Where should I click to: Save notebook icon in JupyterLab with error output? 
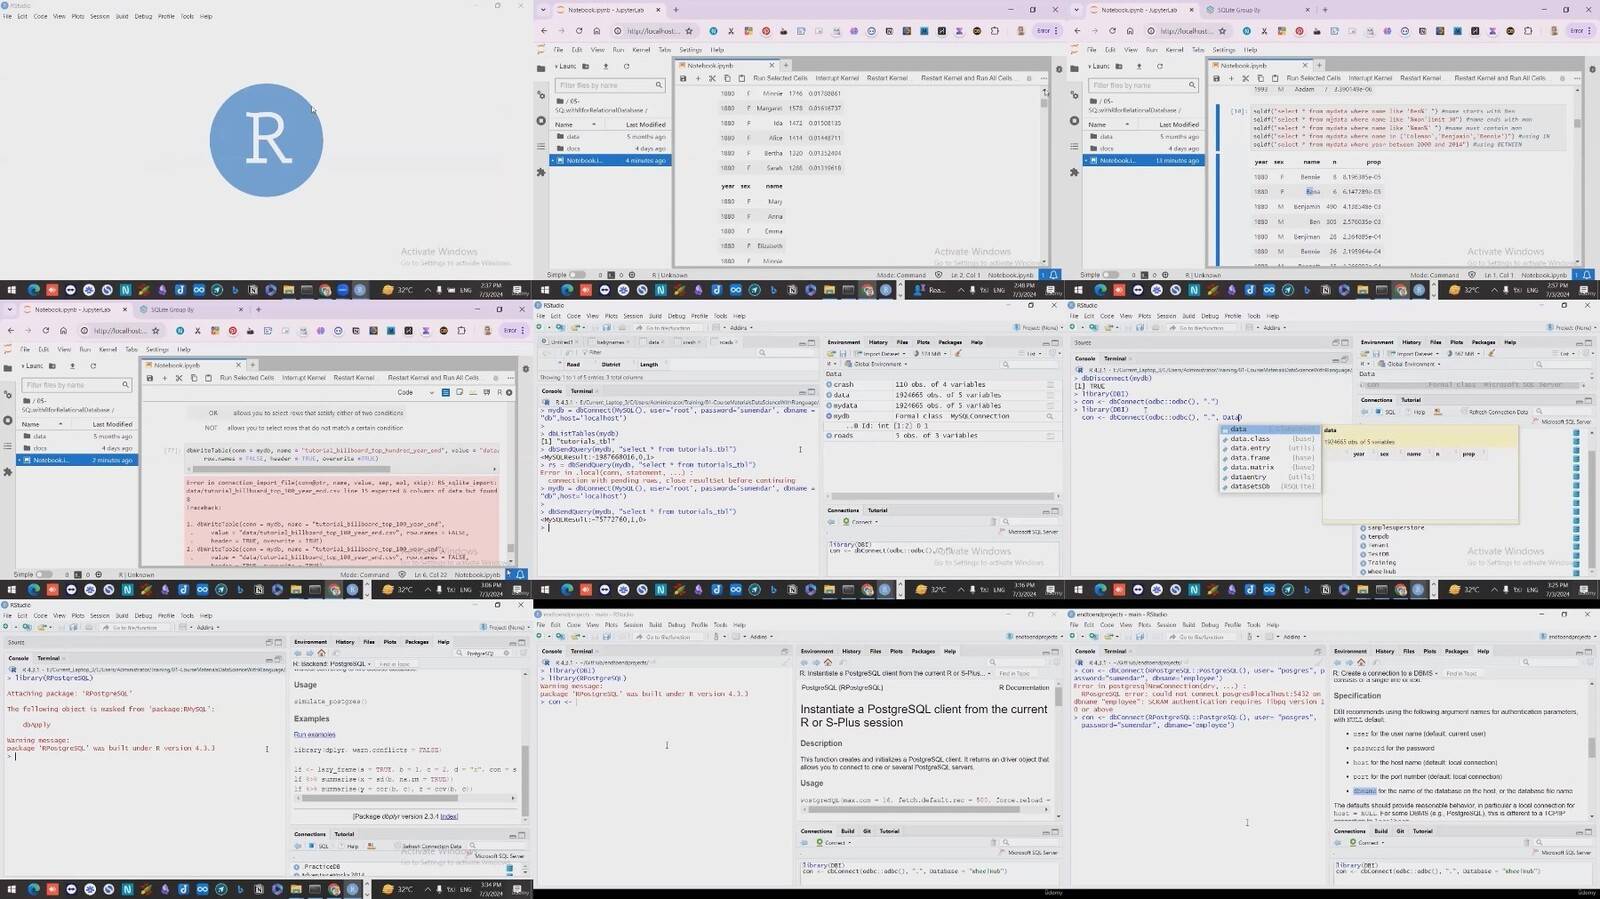point(150,378)
